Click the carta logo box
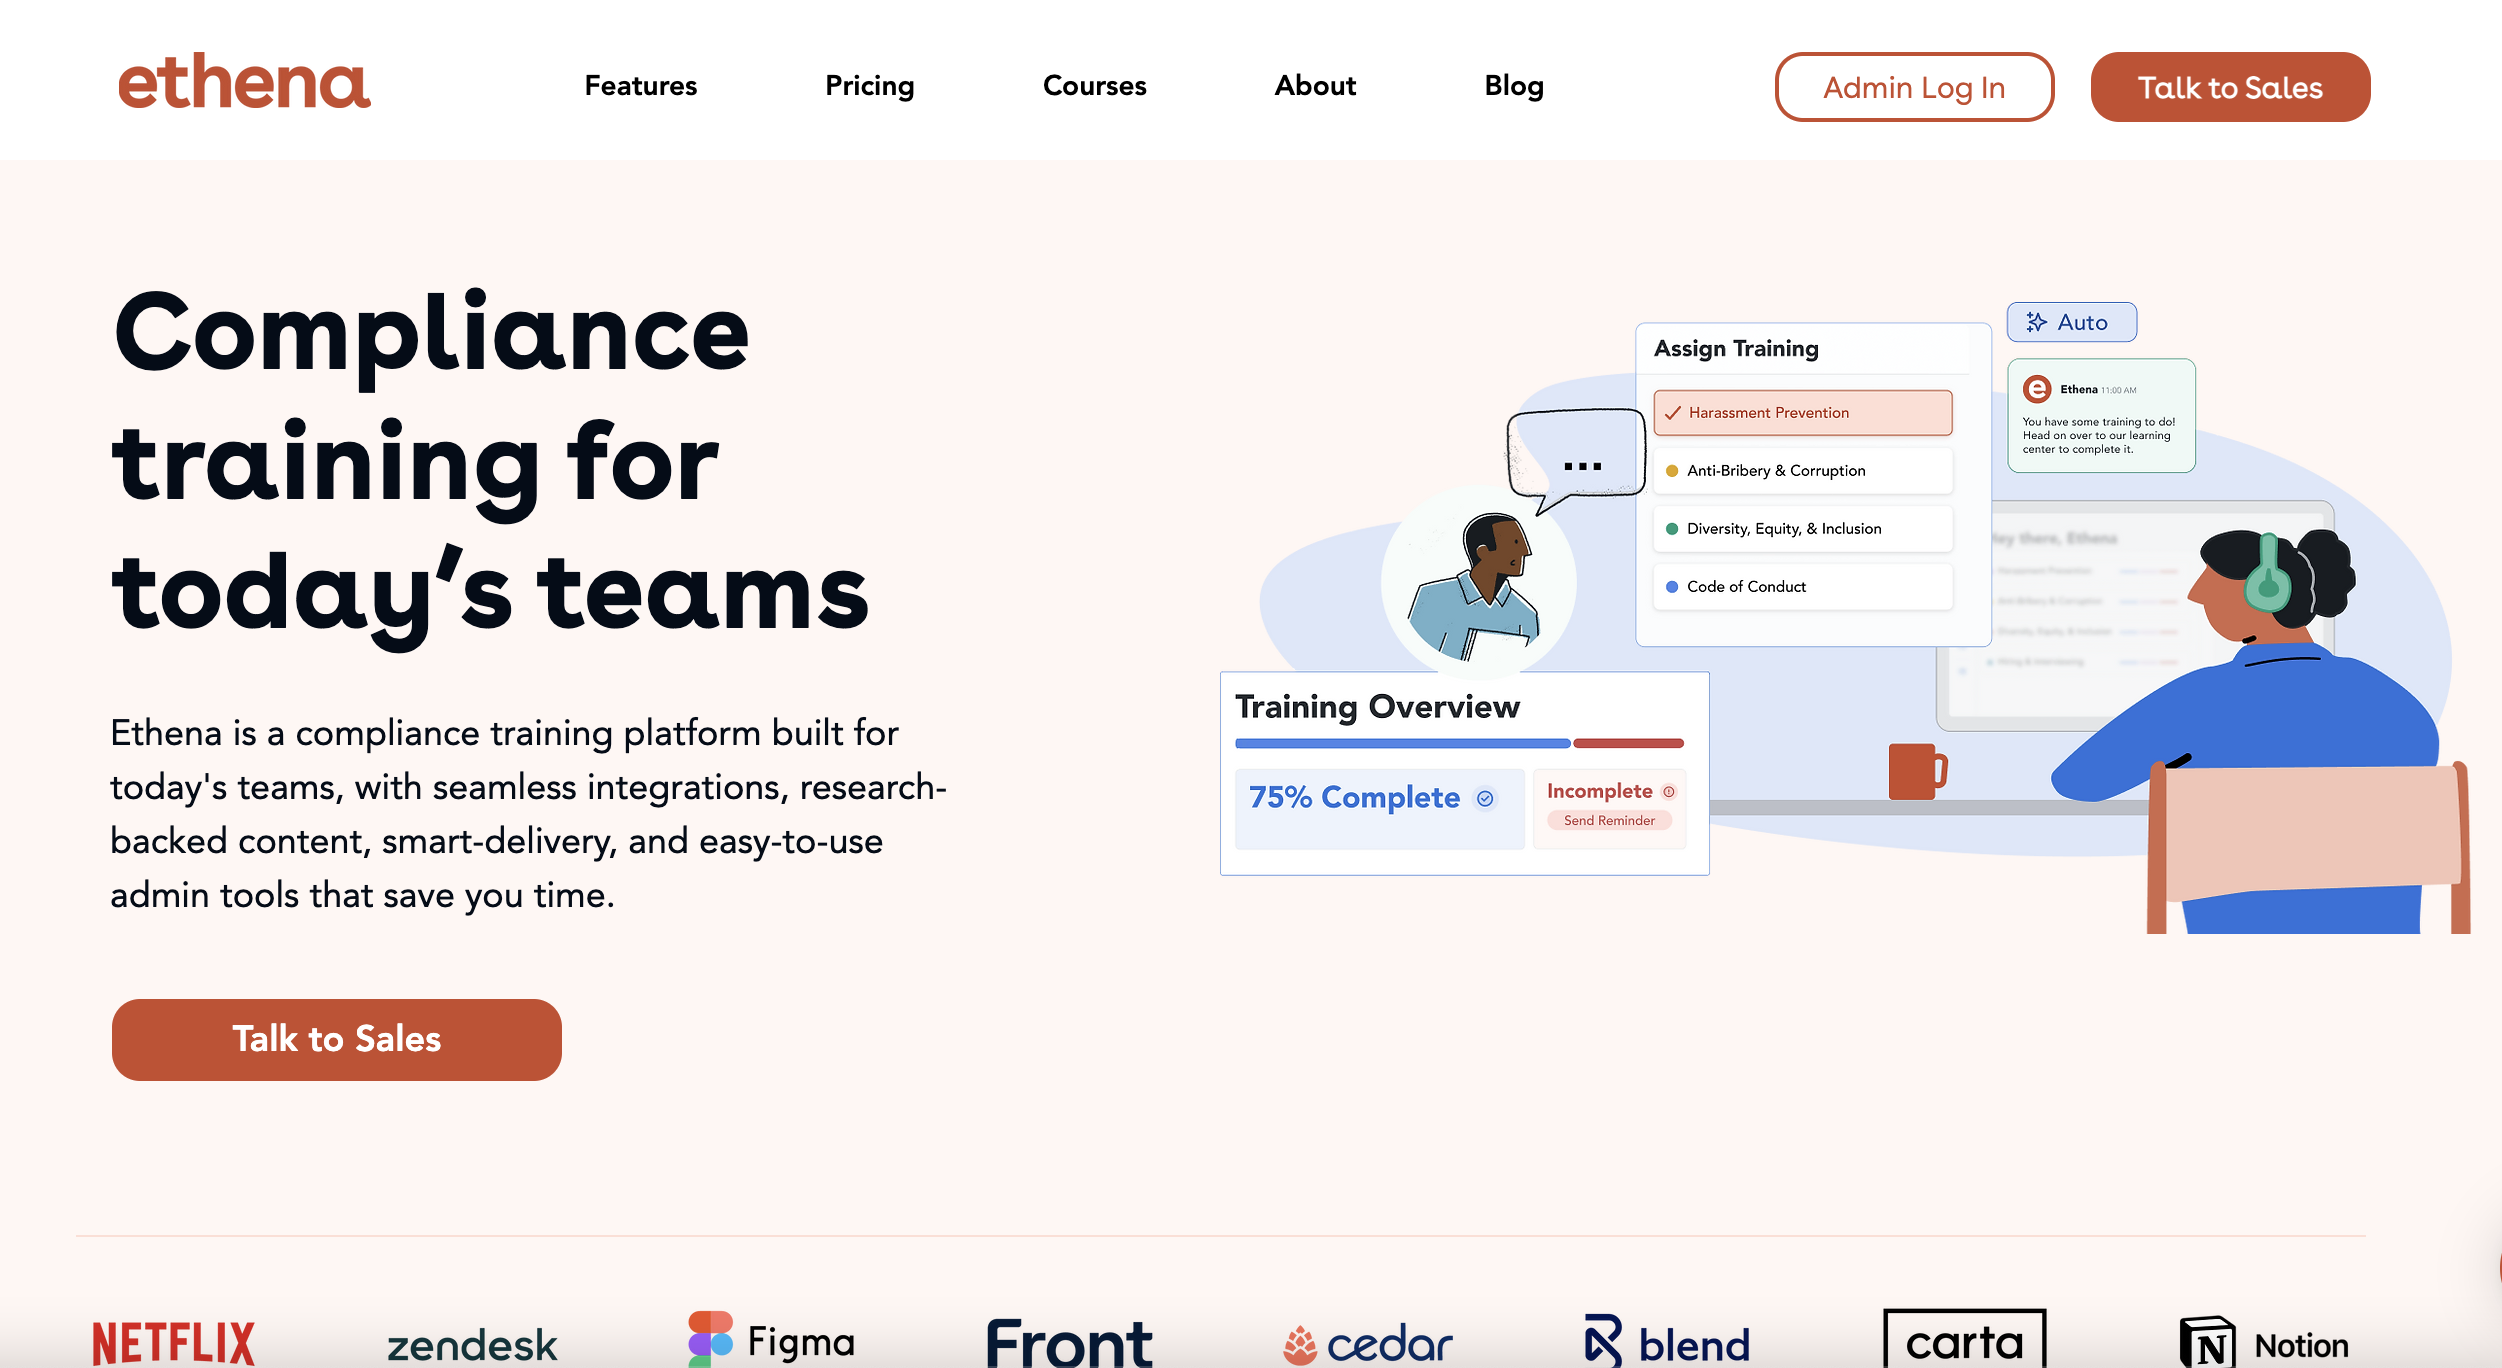2502x1368 pixels. point(1964,1340)
